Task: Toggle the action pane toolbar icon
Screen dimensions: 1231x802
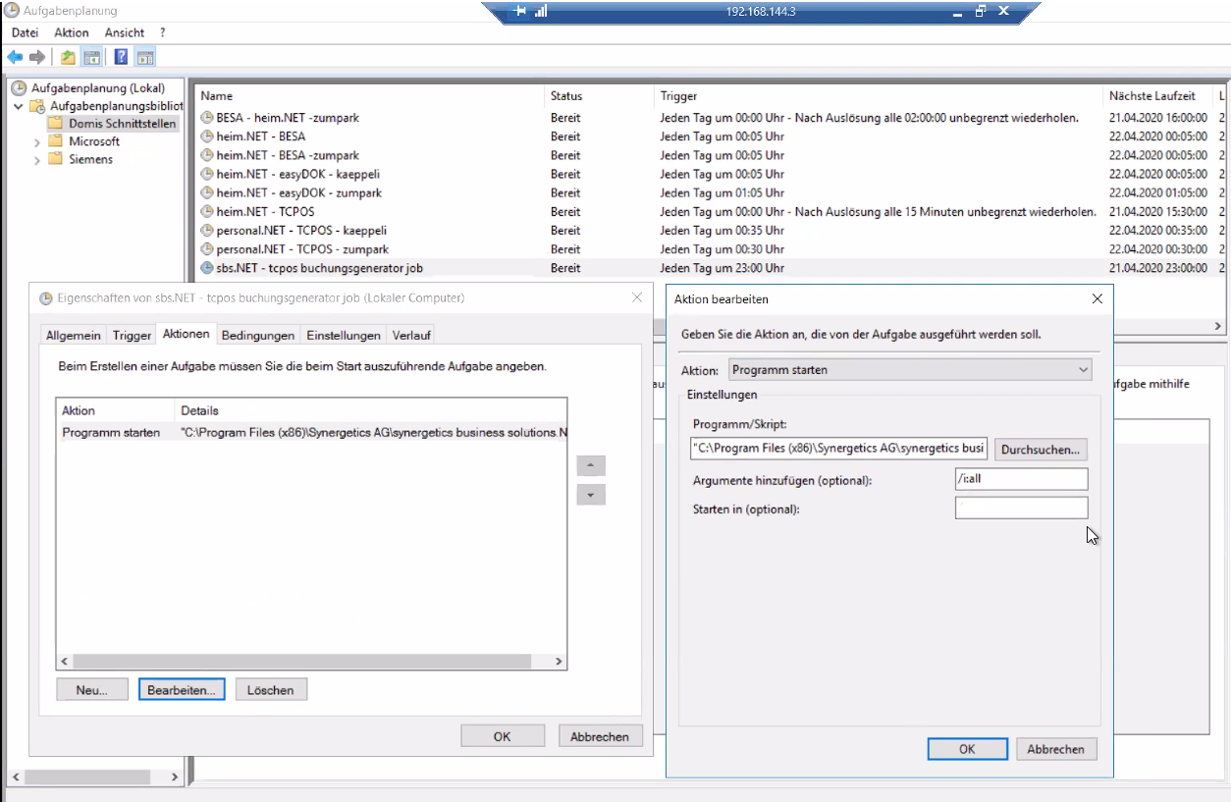Action: (145, 57)
